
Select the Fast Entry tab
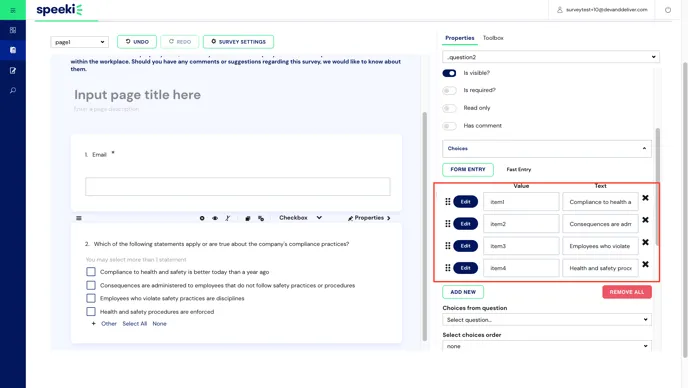(519, 169)
